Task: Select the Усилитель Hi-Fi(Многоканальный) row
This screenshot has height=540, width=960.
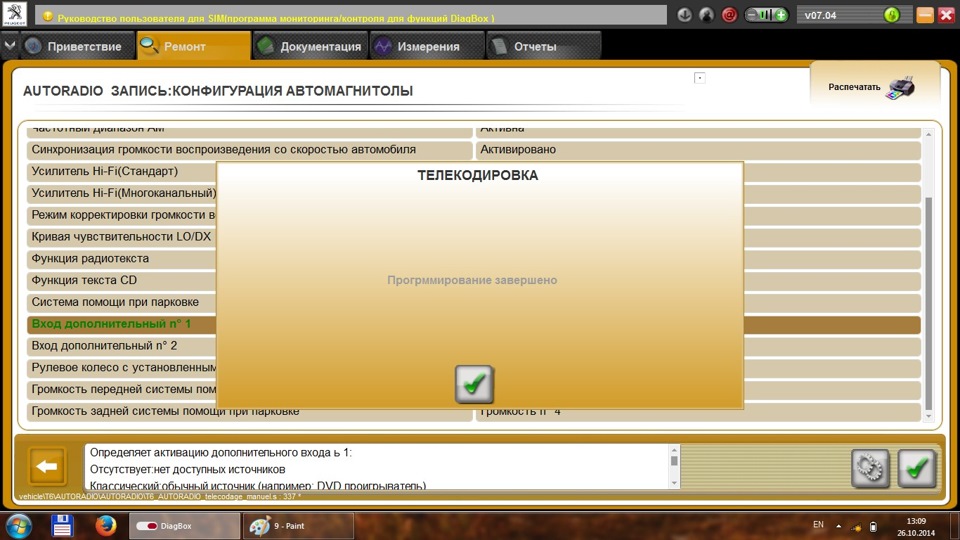Action: [x=121, y=193]
